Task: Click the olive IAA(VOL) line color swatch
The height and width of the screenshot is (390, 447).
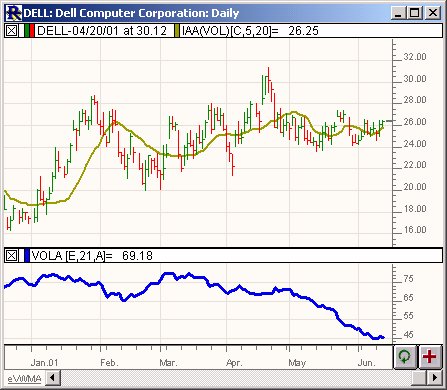Action: click(177, 31)
